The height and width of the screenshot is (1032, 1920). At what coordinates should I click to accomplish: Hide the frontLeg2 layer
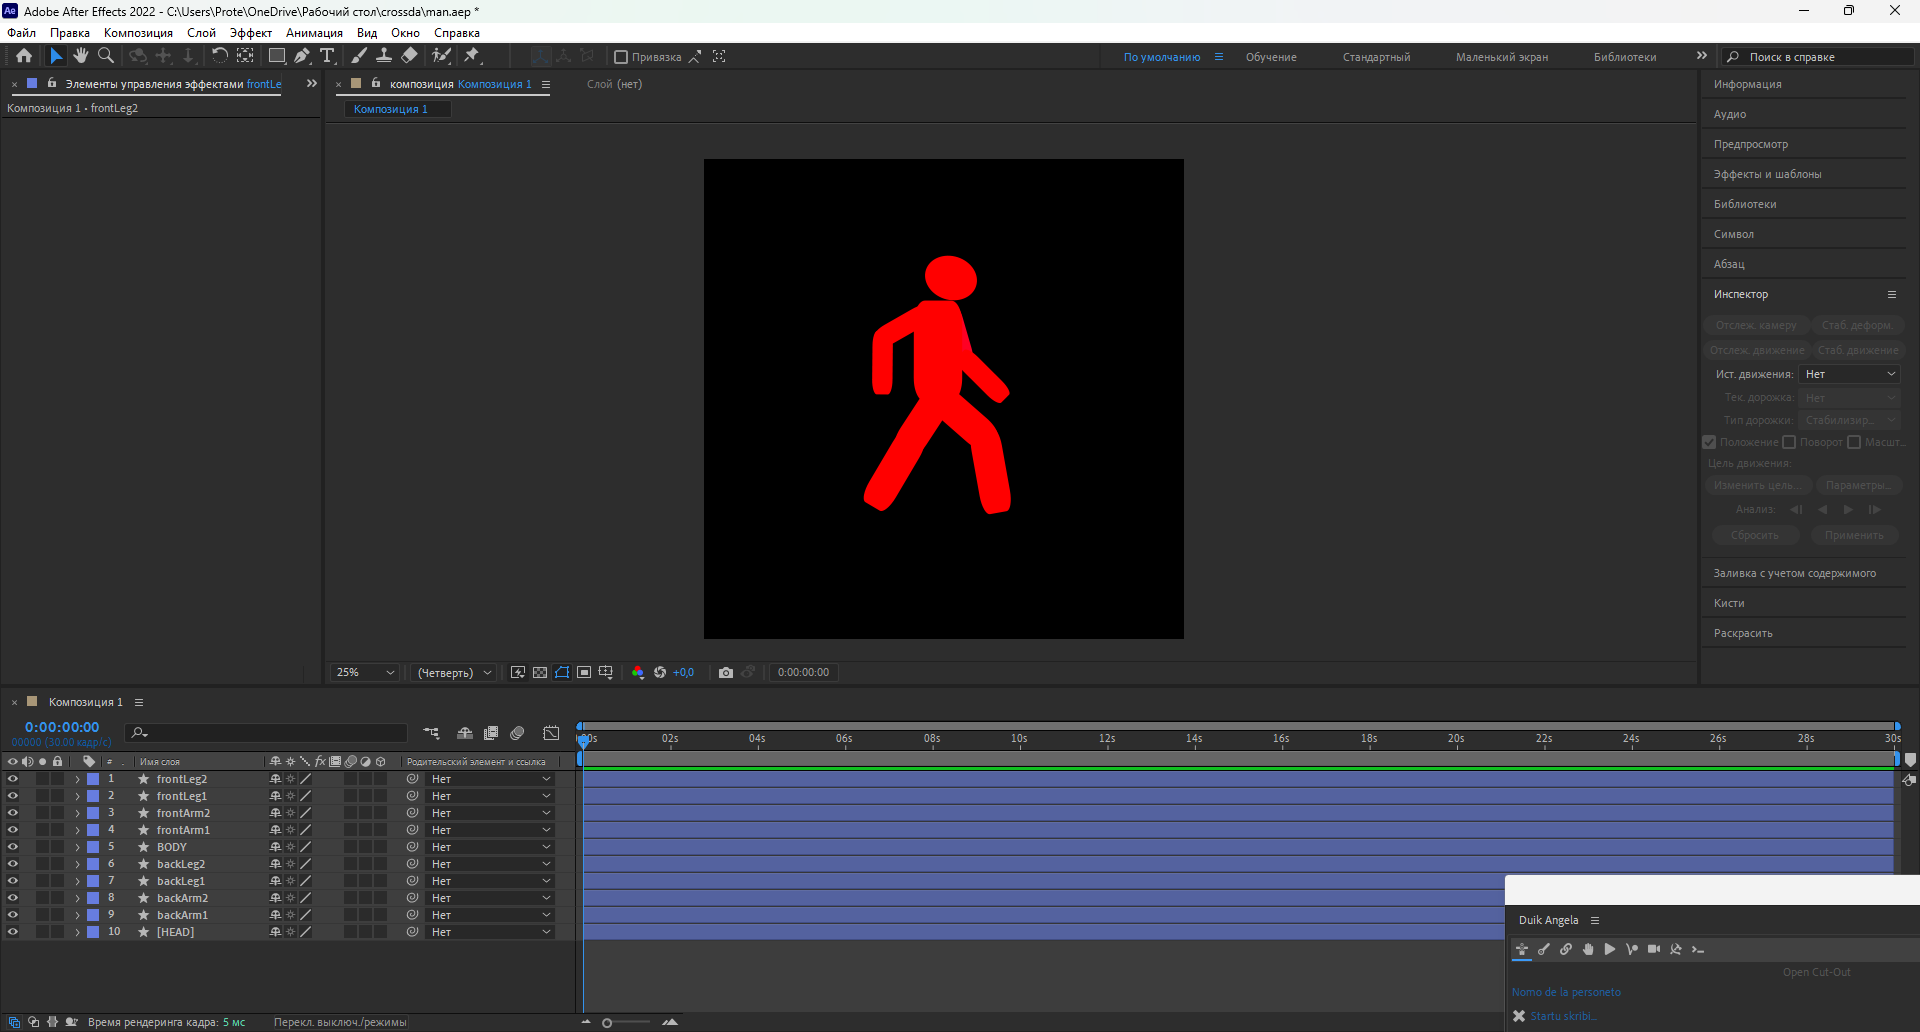coord(13,779)
